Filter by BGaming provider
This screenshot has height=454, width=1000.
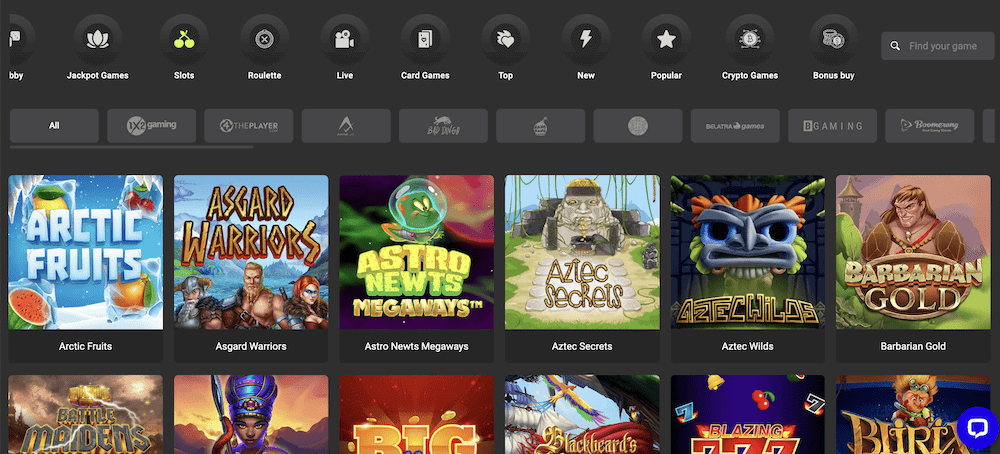(x=833, y=126)
